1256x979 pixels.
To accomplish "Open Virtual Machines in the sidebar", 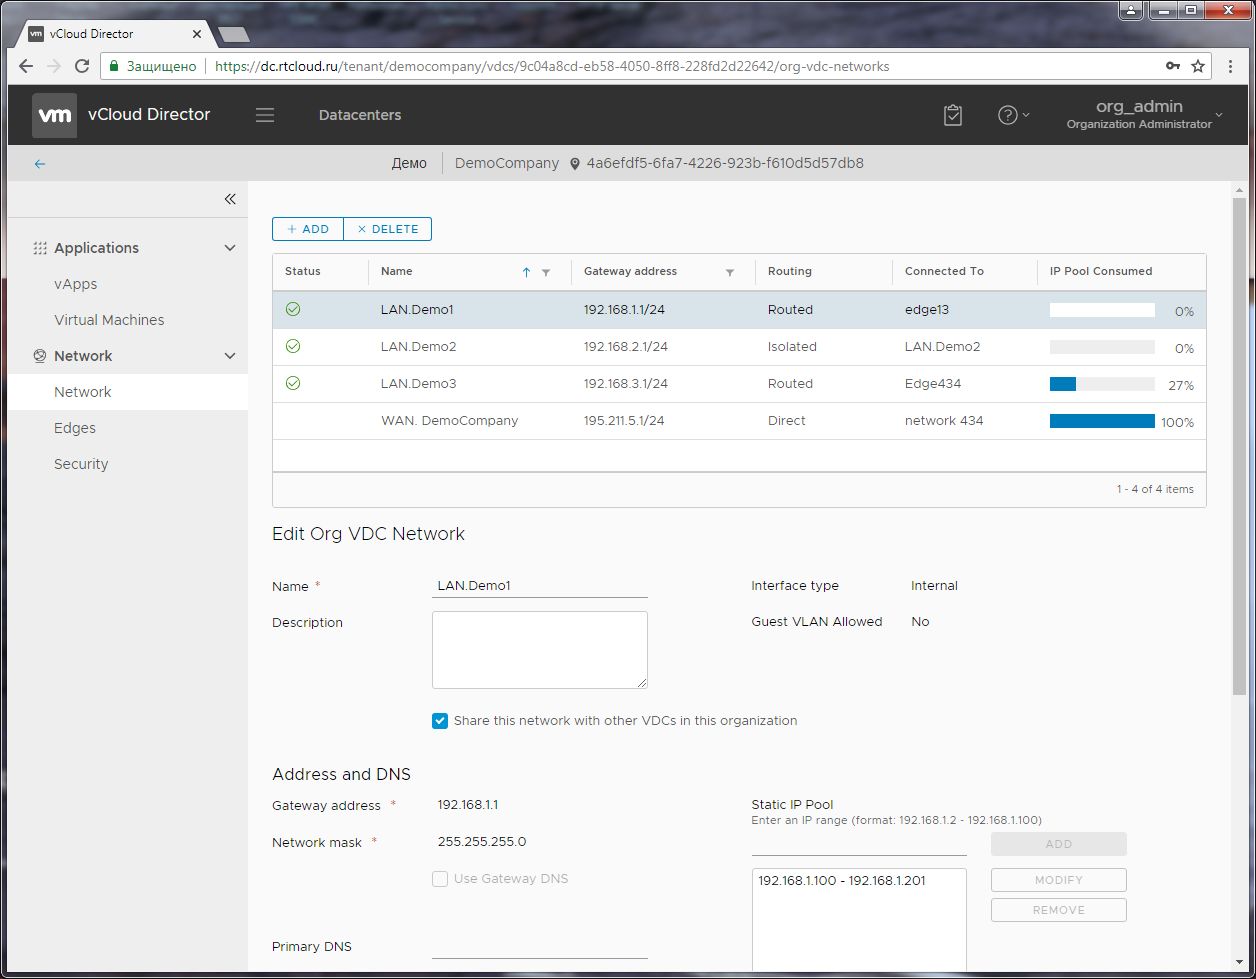I will [x=109, y=320].
